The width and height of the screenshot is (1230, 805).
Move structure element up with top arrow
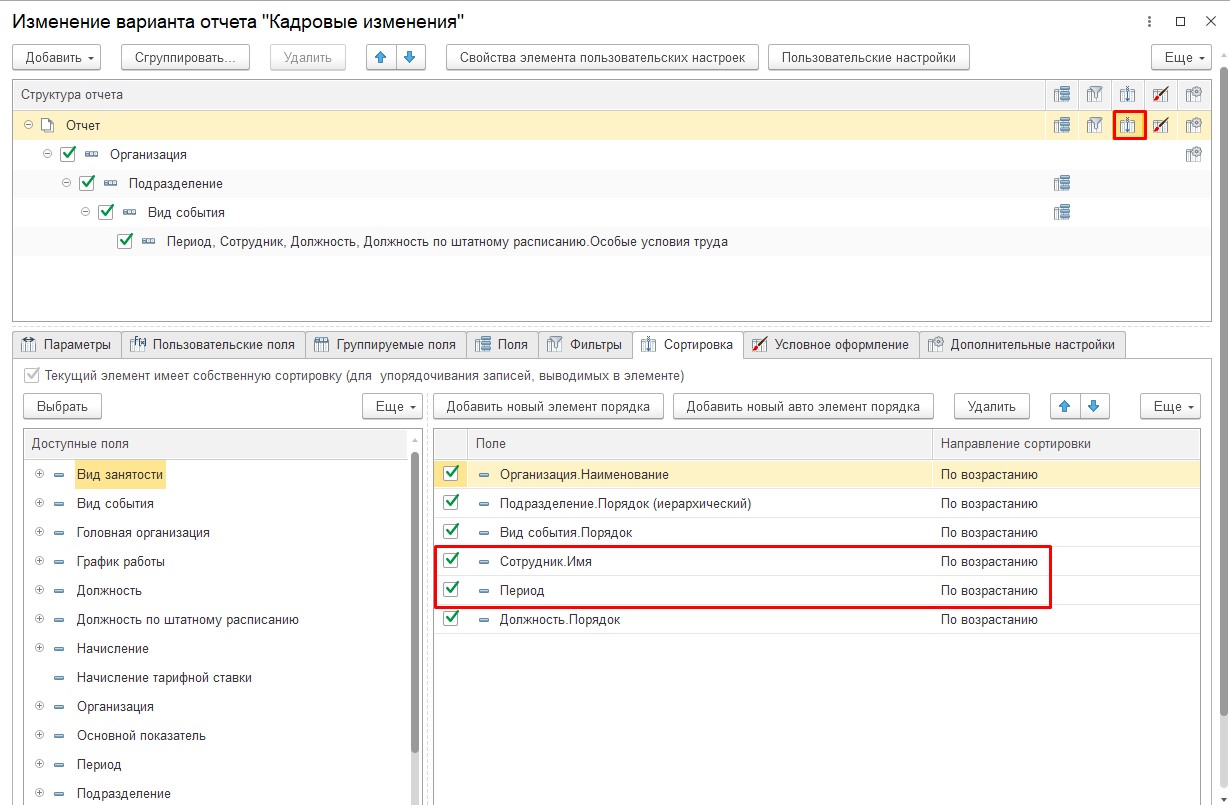tap(380, 57)
